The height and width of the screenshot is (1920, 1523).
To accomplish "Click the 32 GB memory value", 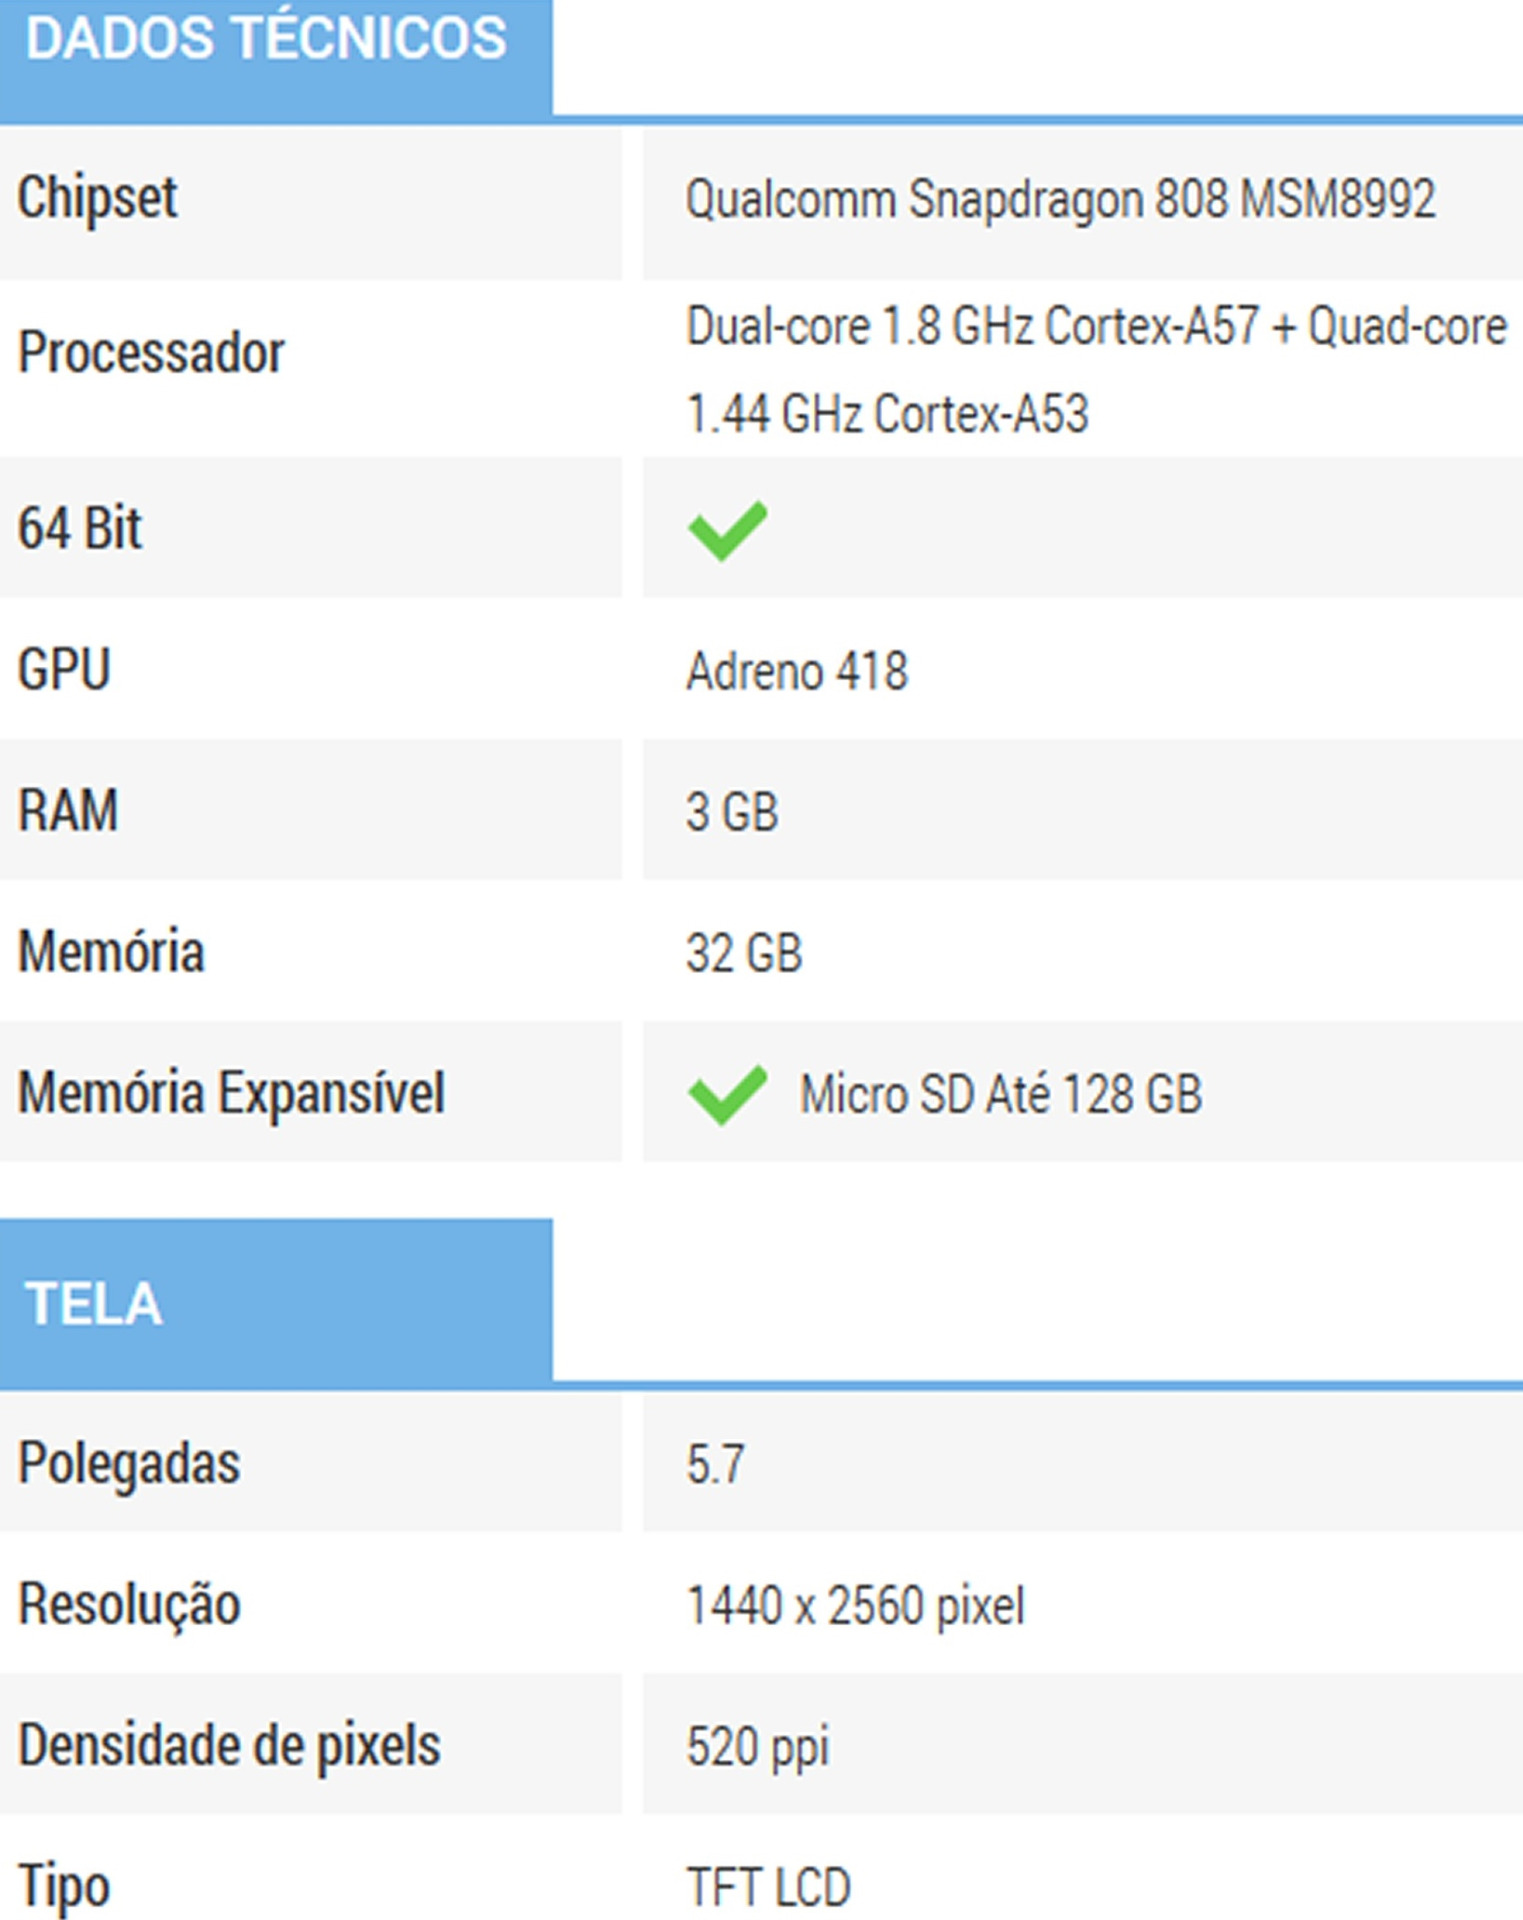I will click(744, 953).
